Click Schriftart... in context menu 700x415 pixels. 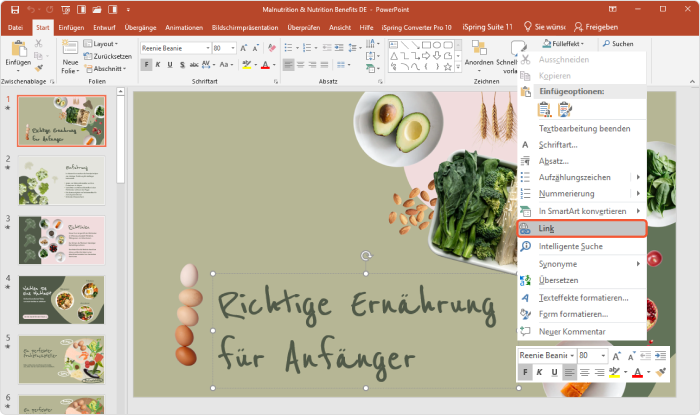point(582,145)
